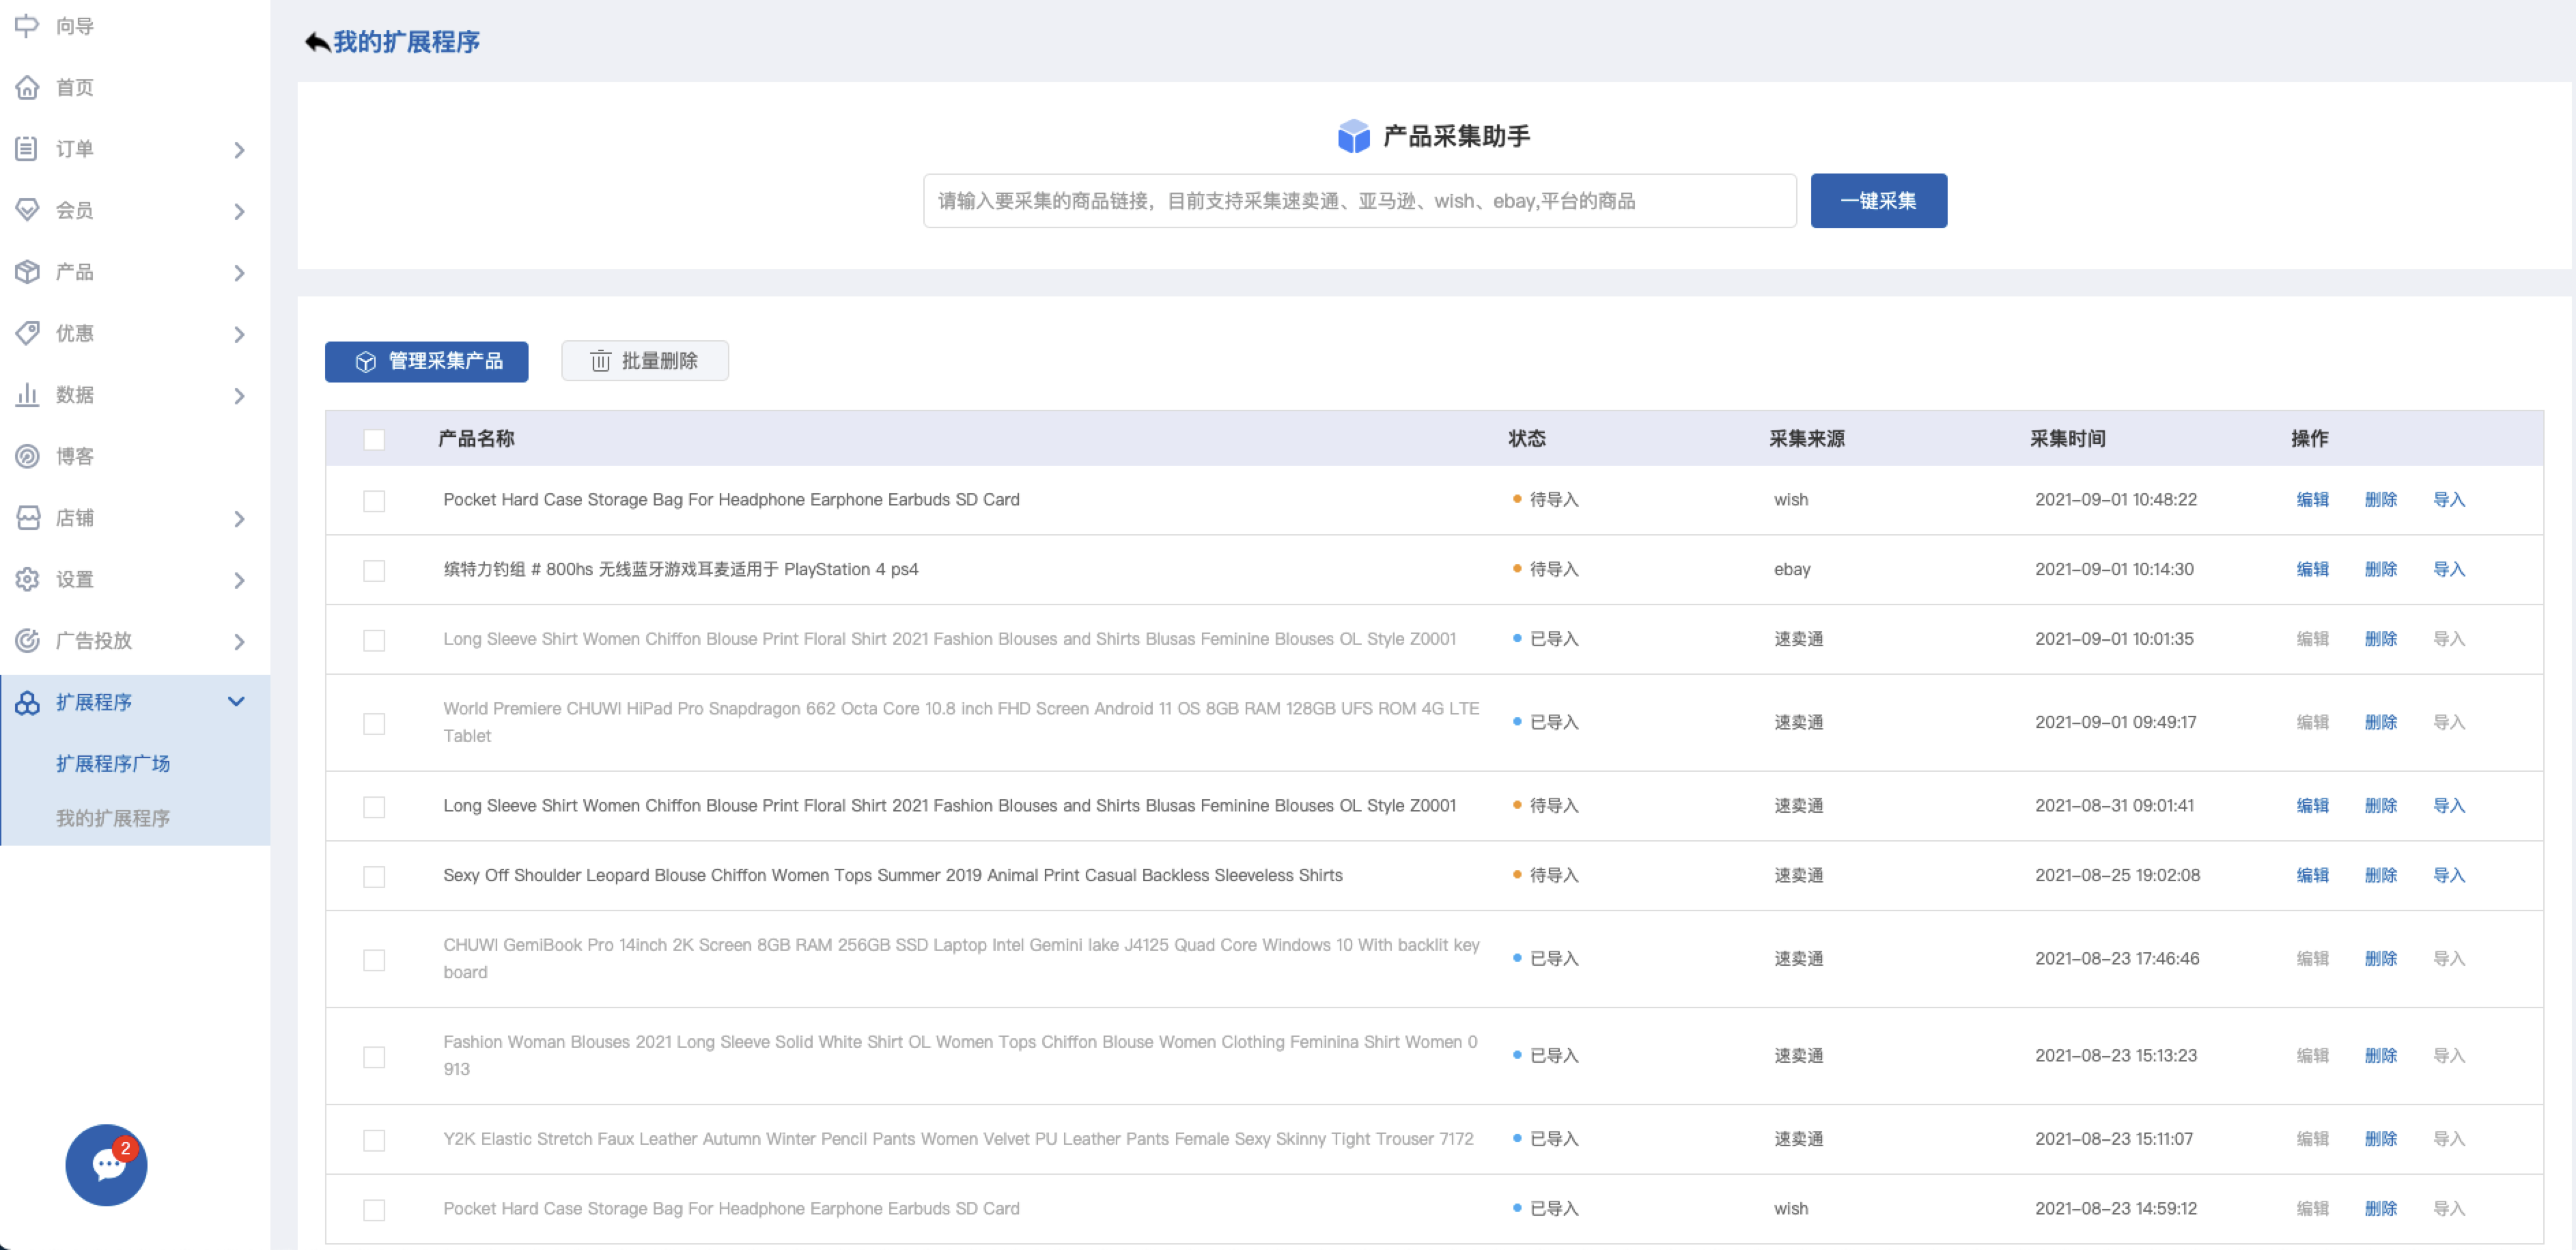Click the 优惠 tag icon

coord(27,333)
